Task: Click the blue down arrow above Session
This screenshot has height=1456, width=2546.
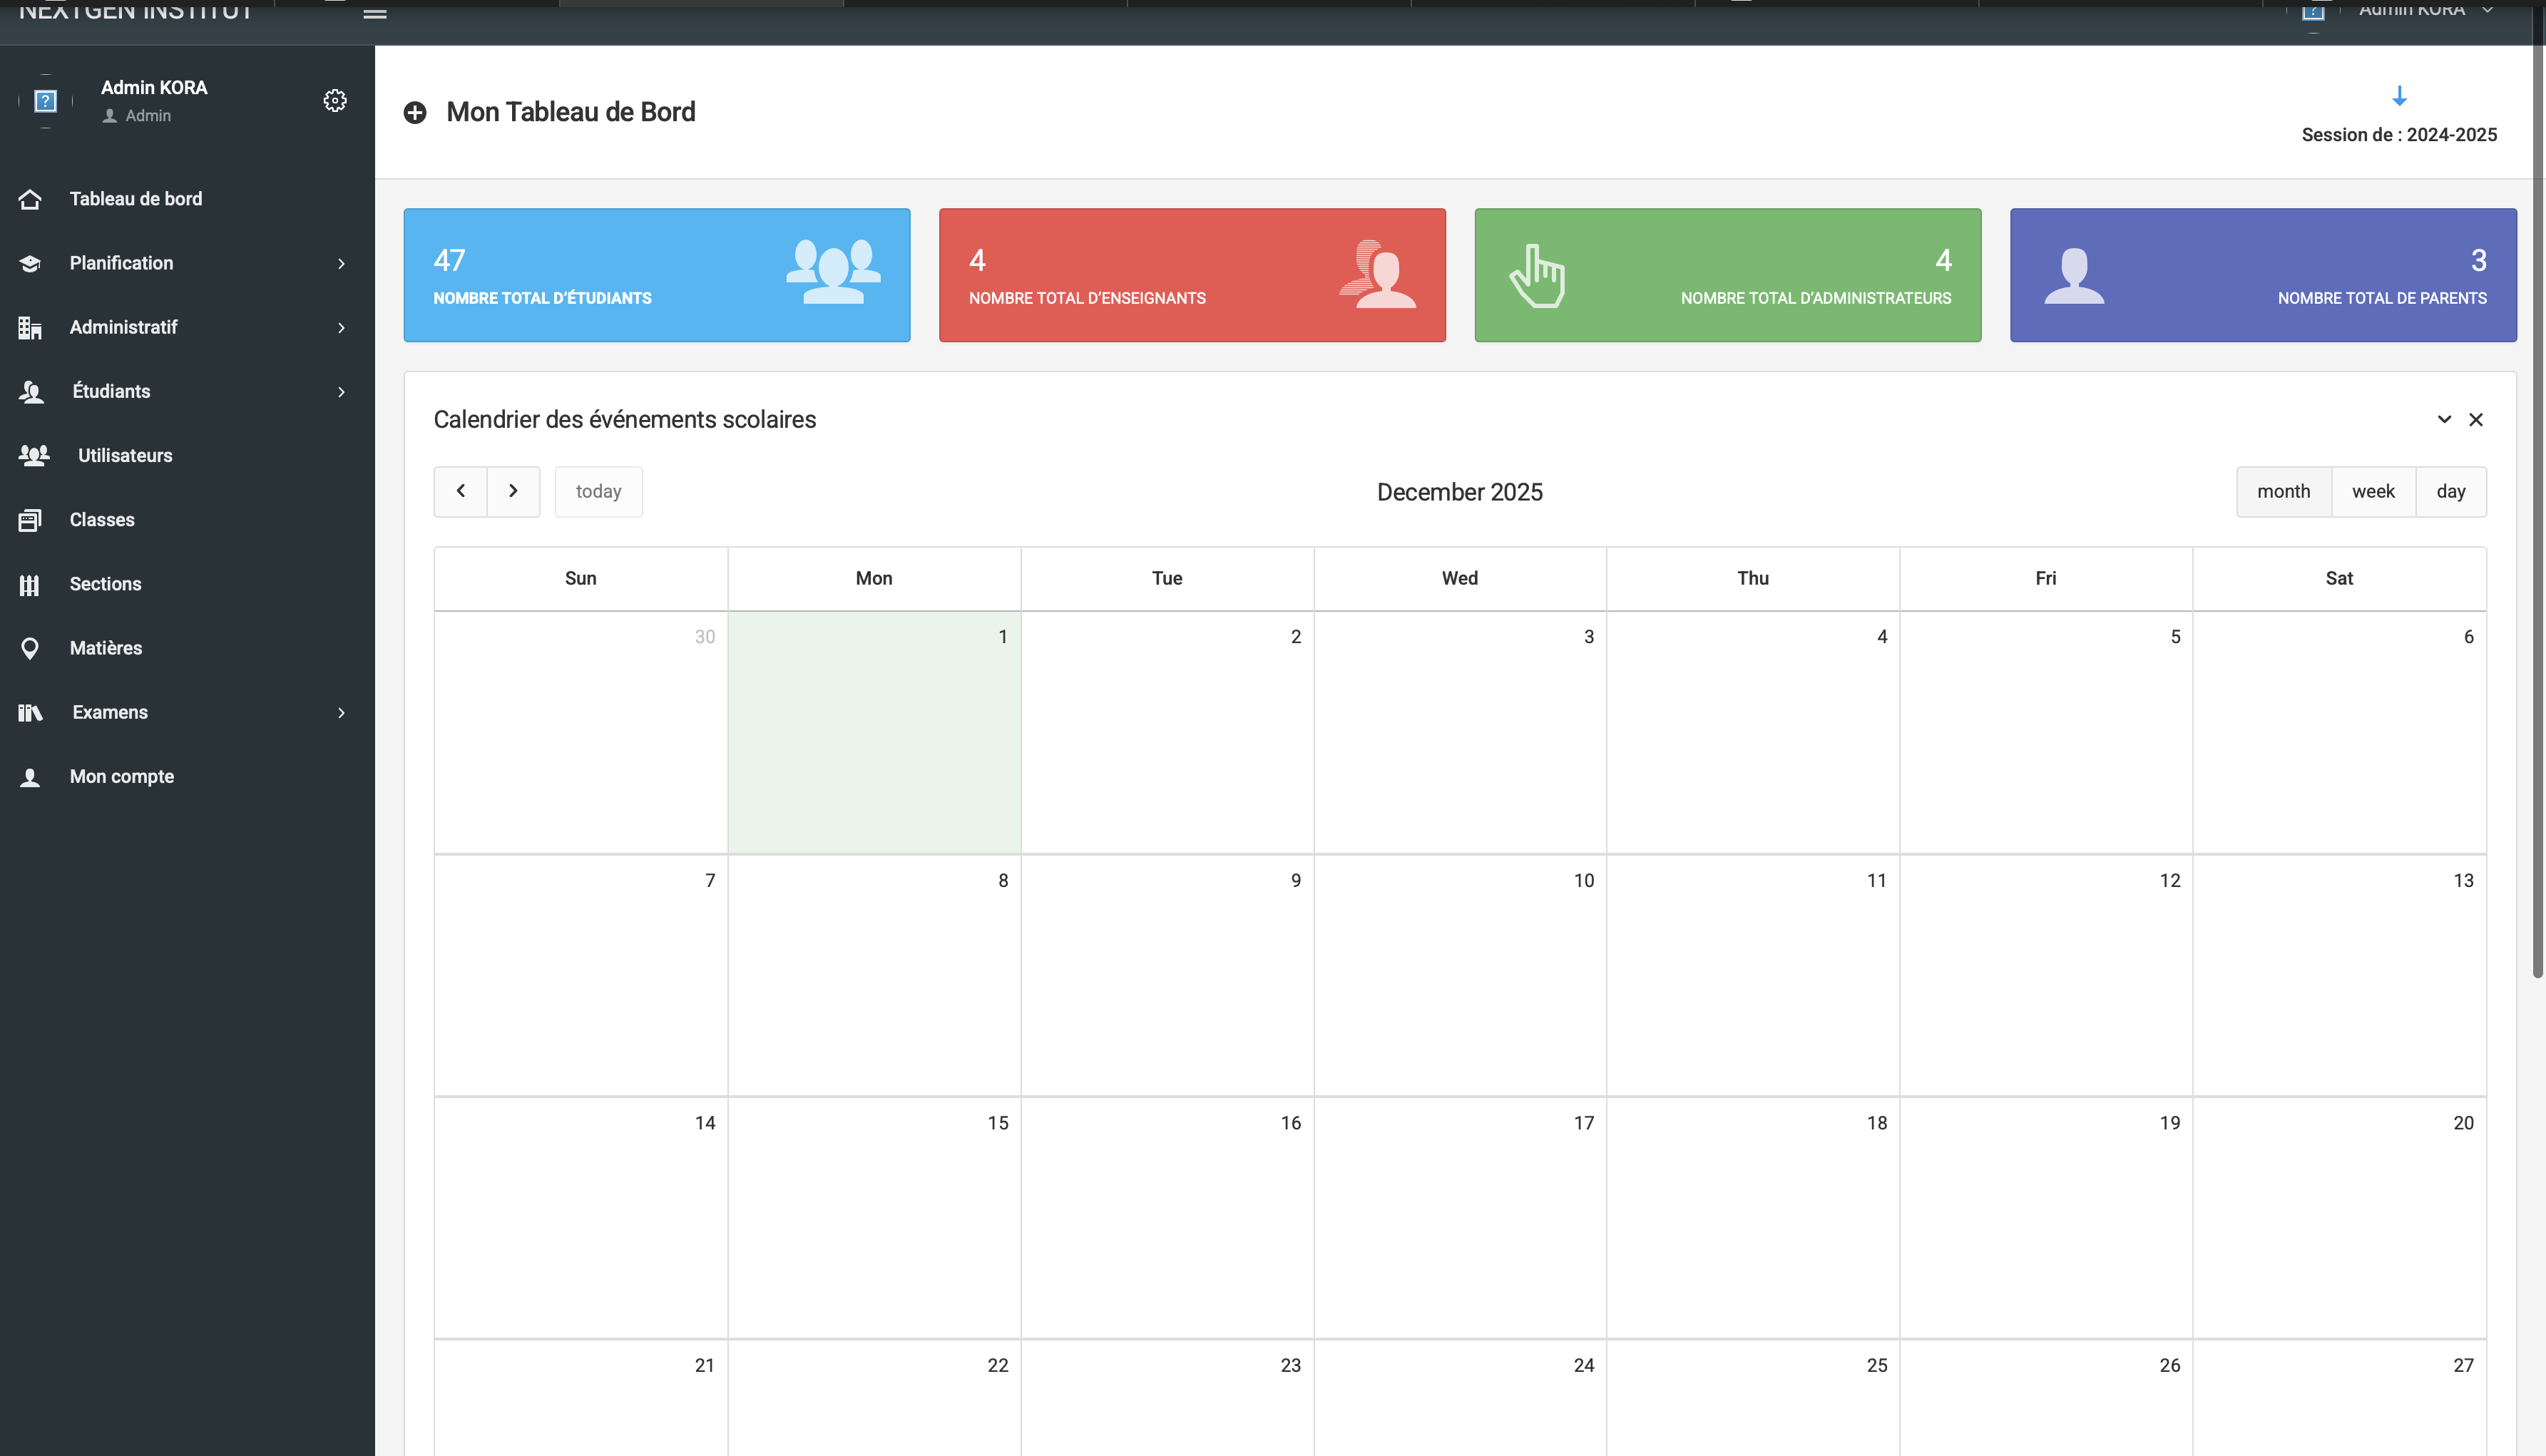Action: 2399,96
